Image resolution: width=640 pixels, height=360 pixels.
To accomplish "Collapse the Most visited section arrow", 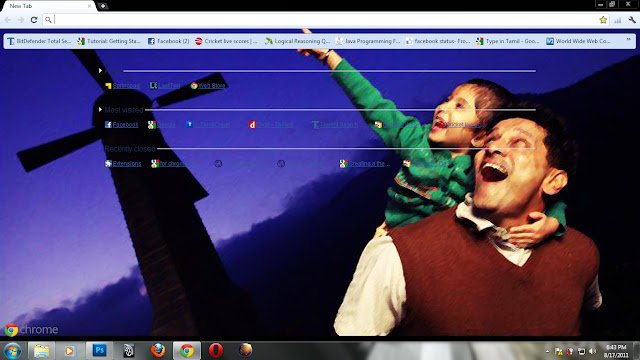I will point(100,109).
